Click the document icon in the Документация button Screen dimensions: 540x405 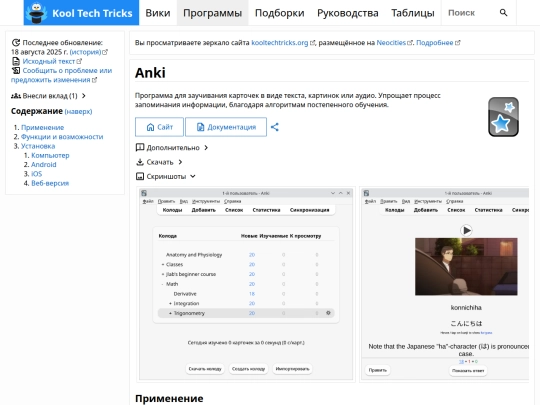point(200,127)
